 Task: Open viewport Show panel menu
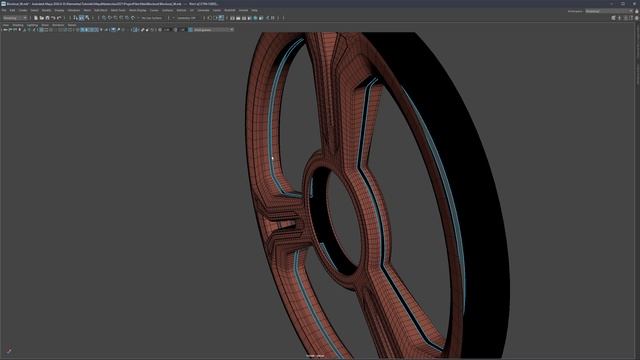[x=45, y=25]
